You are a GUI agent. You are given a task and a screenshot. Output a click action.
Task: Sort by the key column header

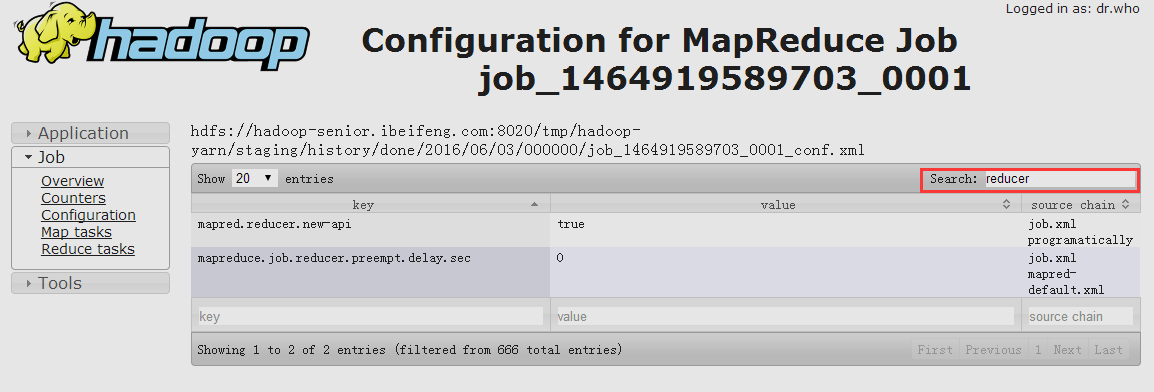370,204
